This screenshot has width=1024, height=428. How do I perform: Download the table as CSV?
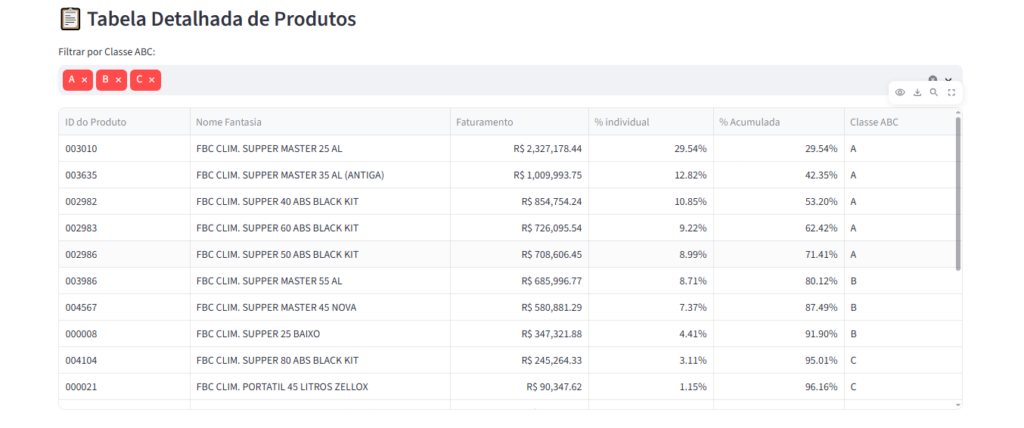[917, 93]
